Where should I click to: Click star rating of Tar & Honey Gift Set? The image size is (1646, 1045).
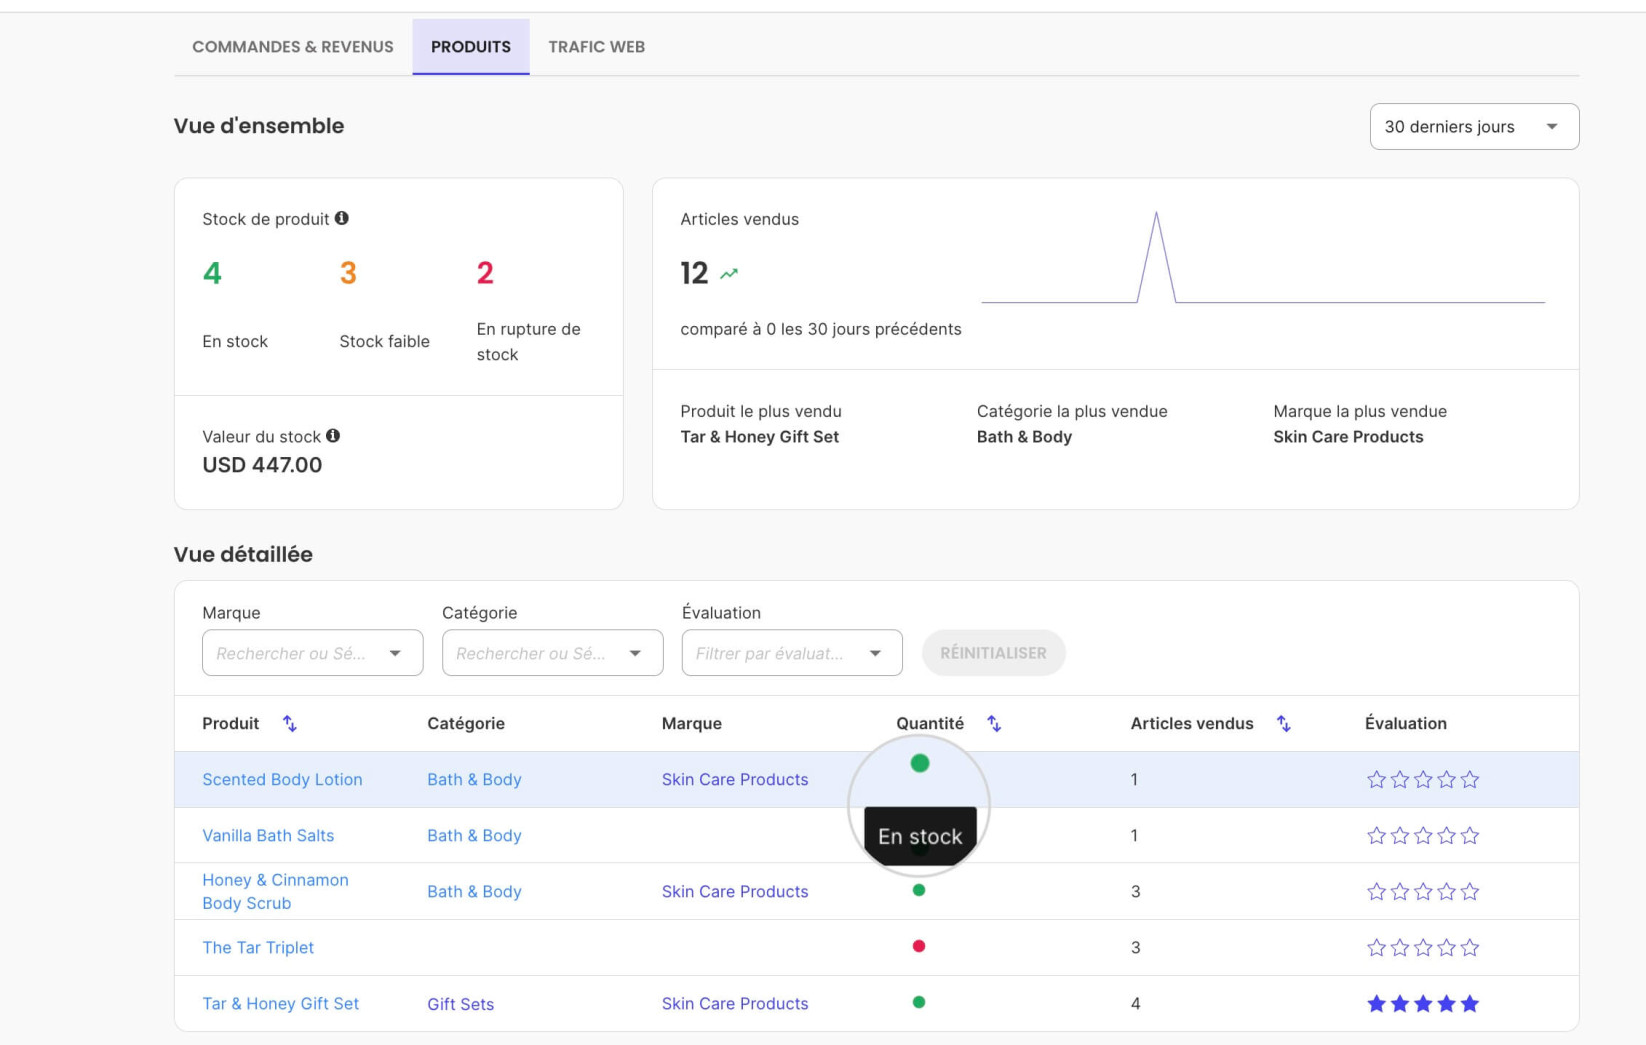(x=1422, y=1003)
